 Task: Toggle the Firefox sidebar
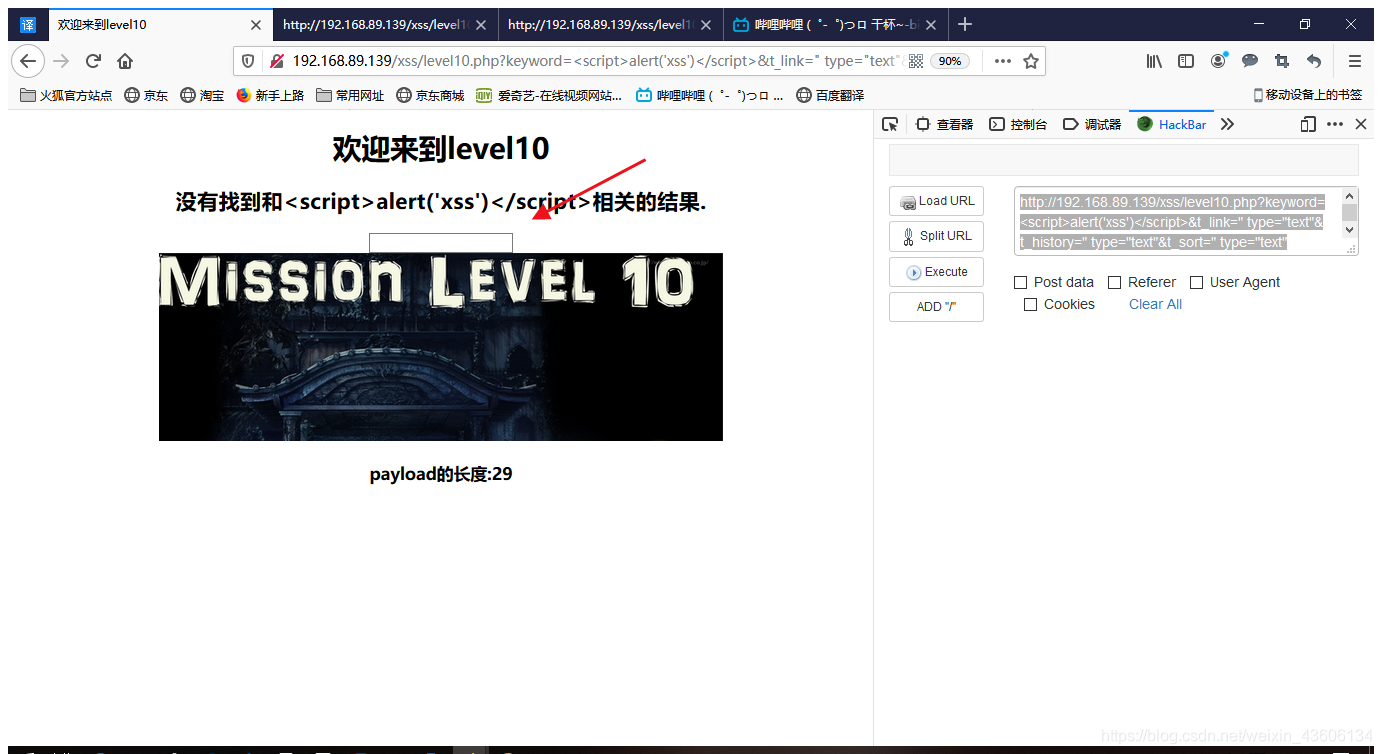click(x=1185, y=61)
